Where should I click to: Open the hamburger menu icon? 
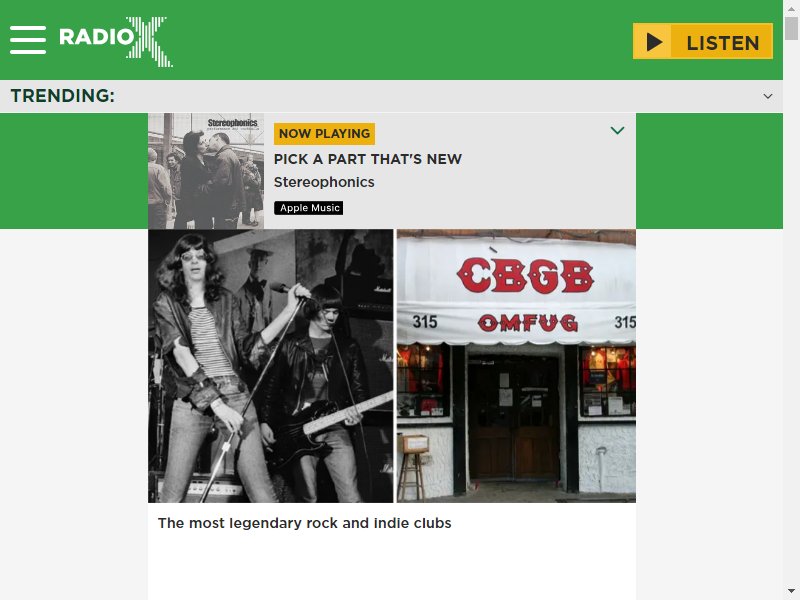click(x=28, y=40)
